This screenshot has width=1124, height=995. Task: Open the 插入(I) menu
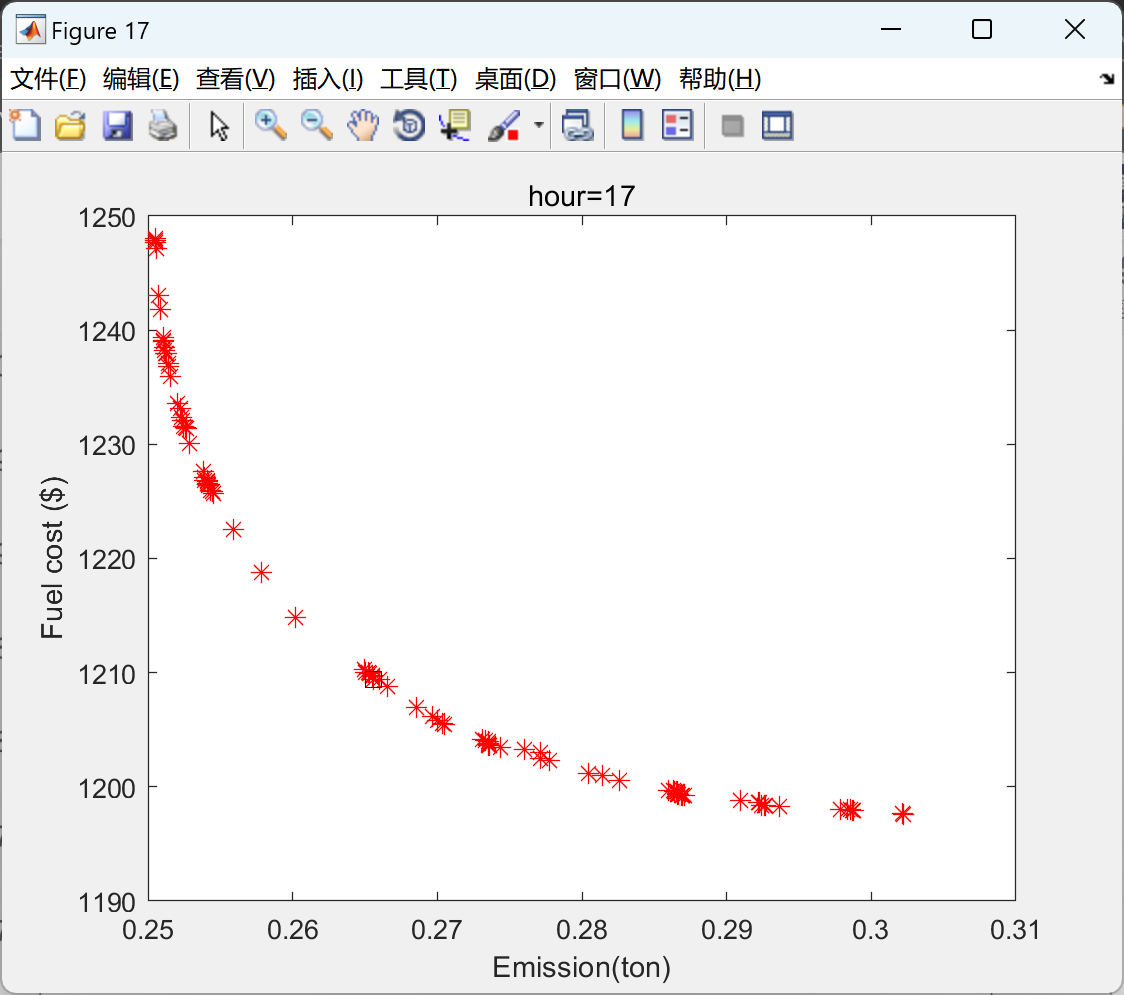tap(328, 78)
